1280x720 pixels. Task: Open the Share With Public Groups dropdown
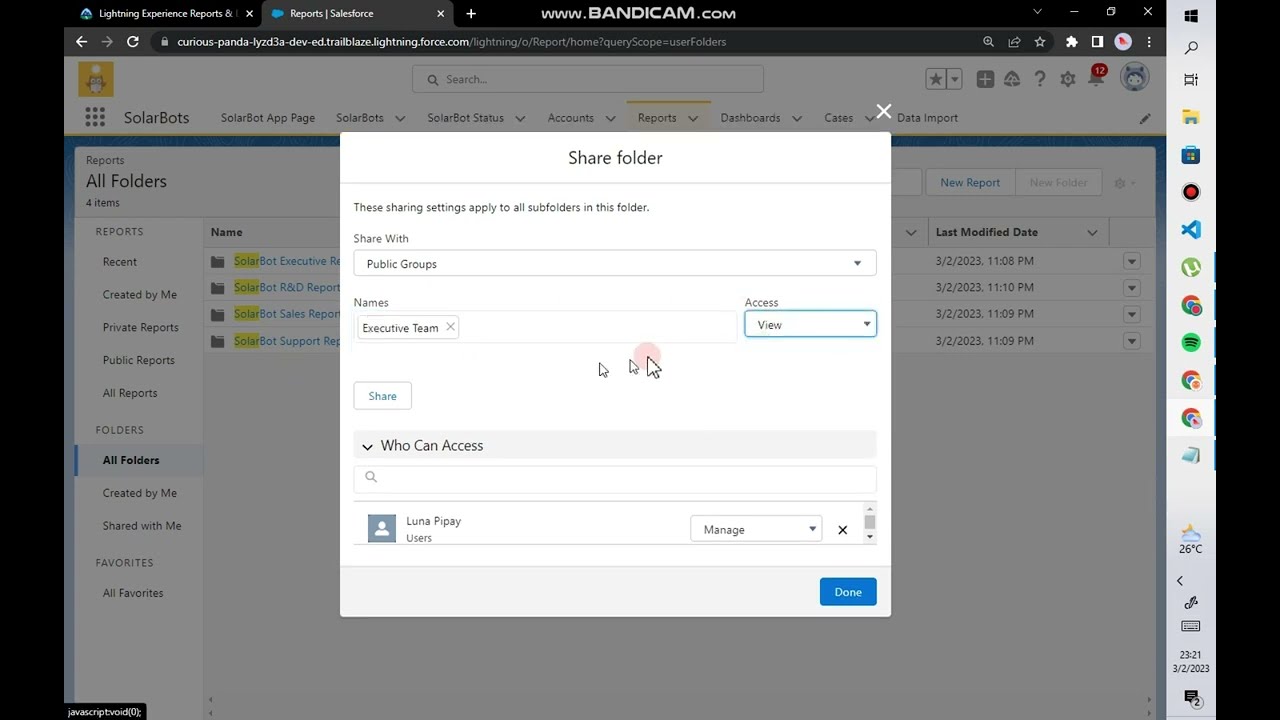[x=615, y=264]
